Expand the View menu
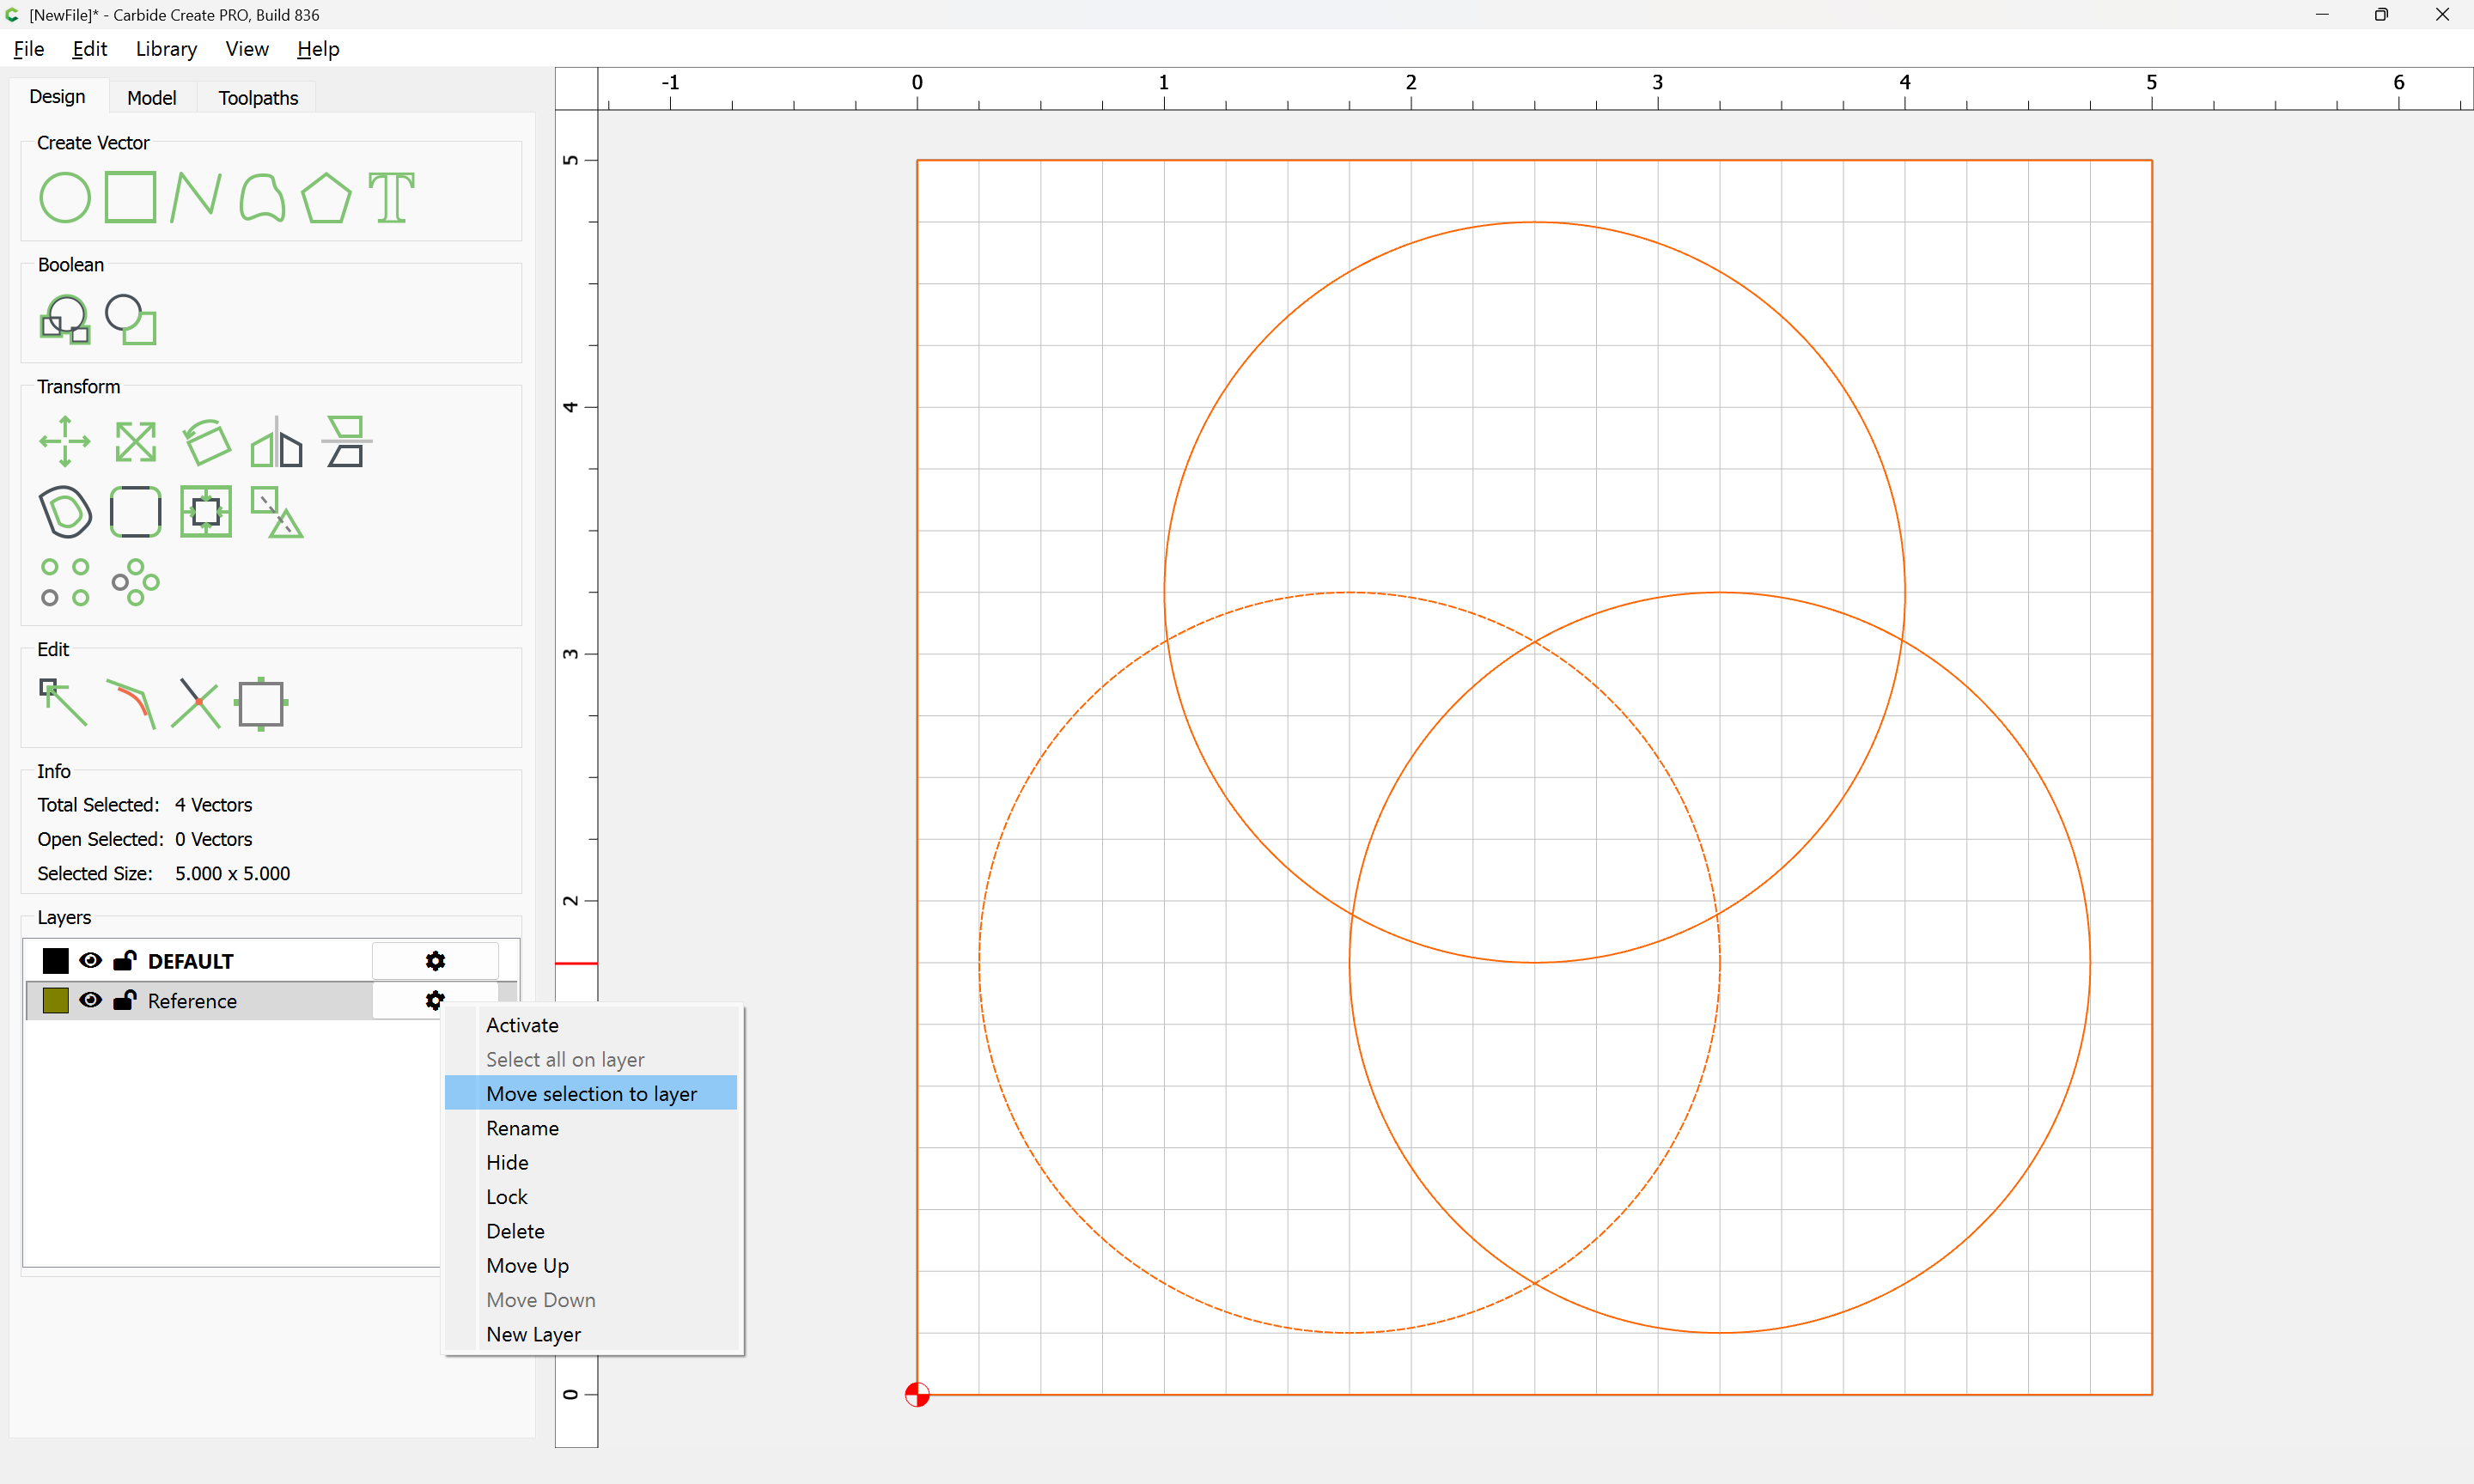The width and height of the screenshot is (2474, 1484). (246, 49)
